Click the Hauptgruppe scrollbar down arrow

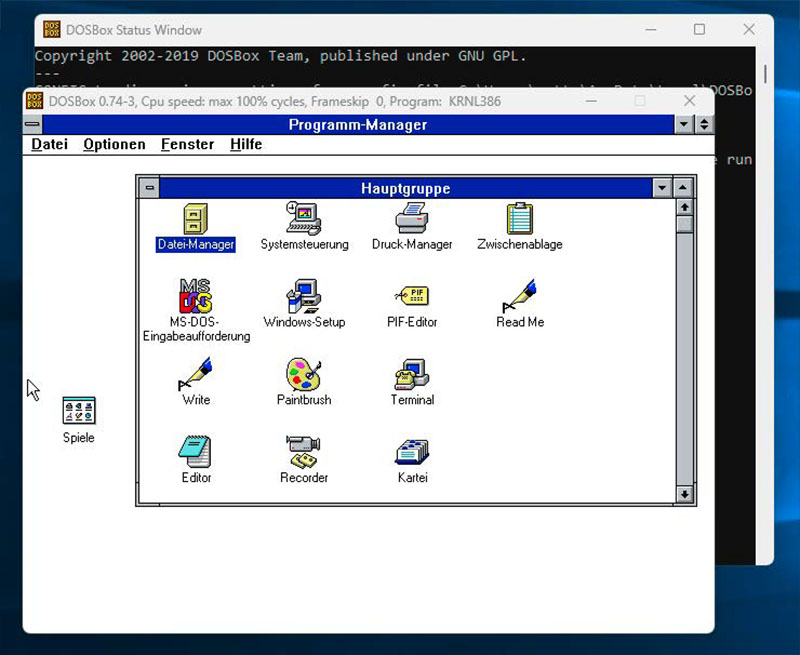tap(687, 493)
